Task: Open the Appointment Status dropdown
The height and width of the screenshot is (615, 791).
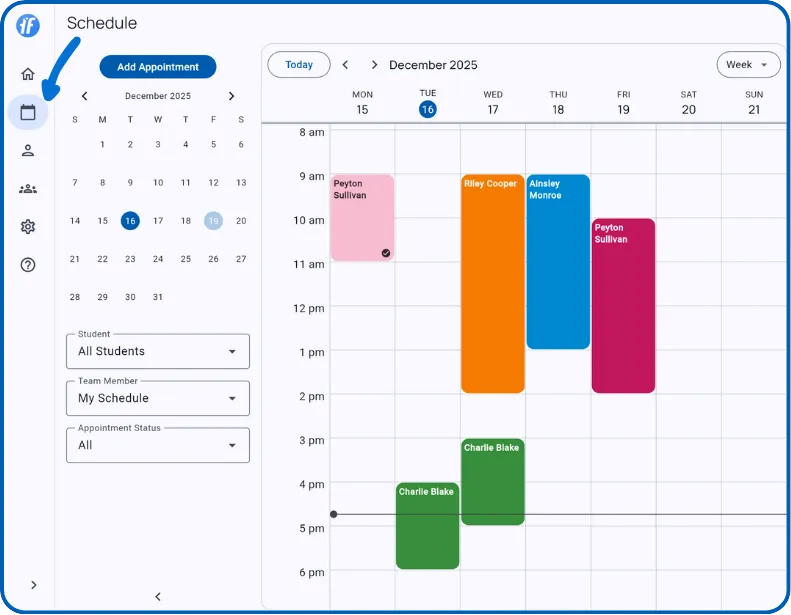Action: [x=158, y=445]
